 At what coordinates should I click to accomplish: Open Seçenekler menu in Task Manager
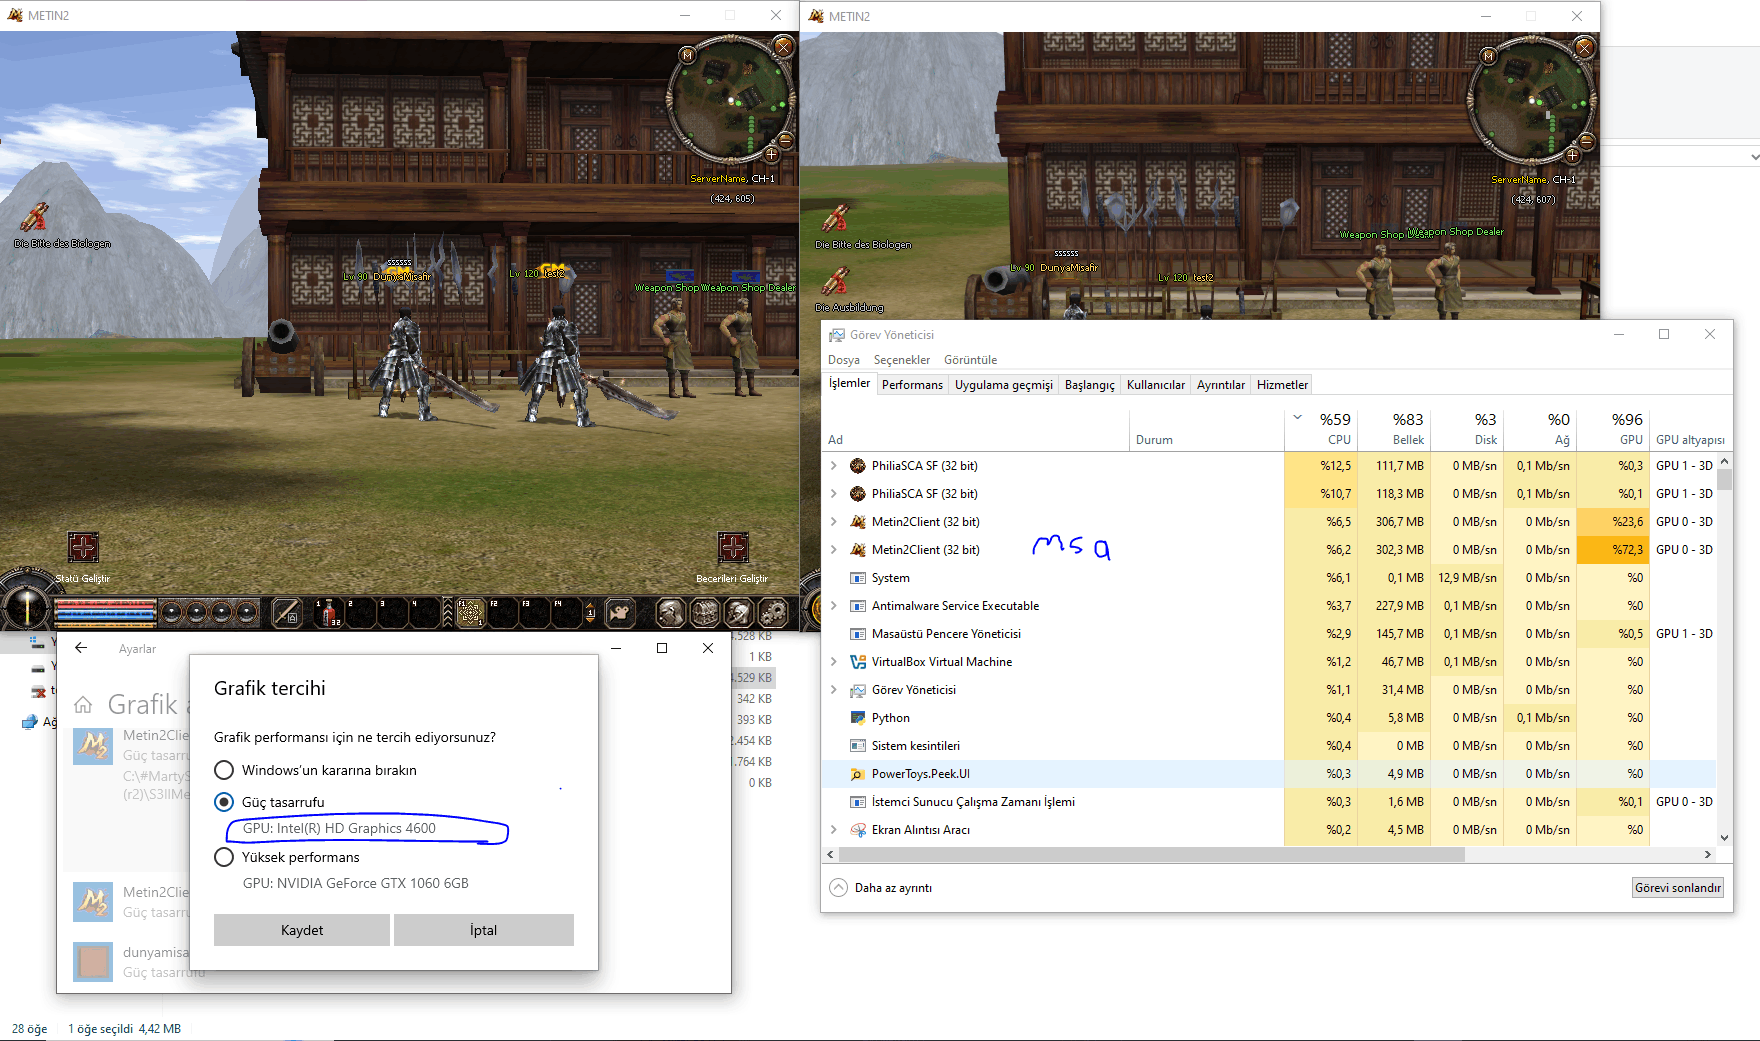(902, 360)
